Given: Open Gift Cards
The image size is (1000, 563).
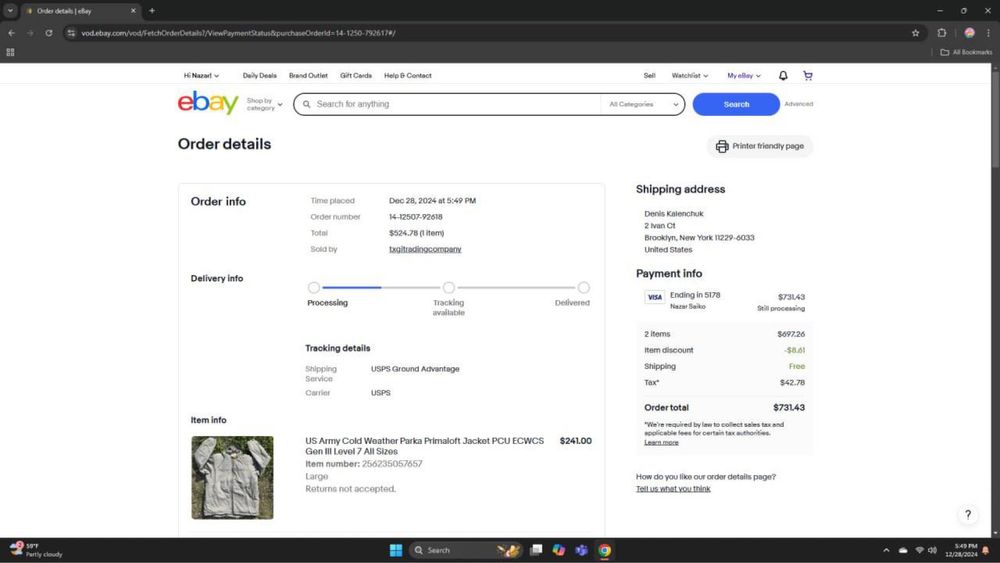Looking at the screenshot, I should click(x=356, y=75).
